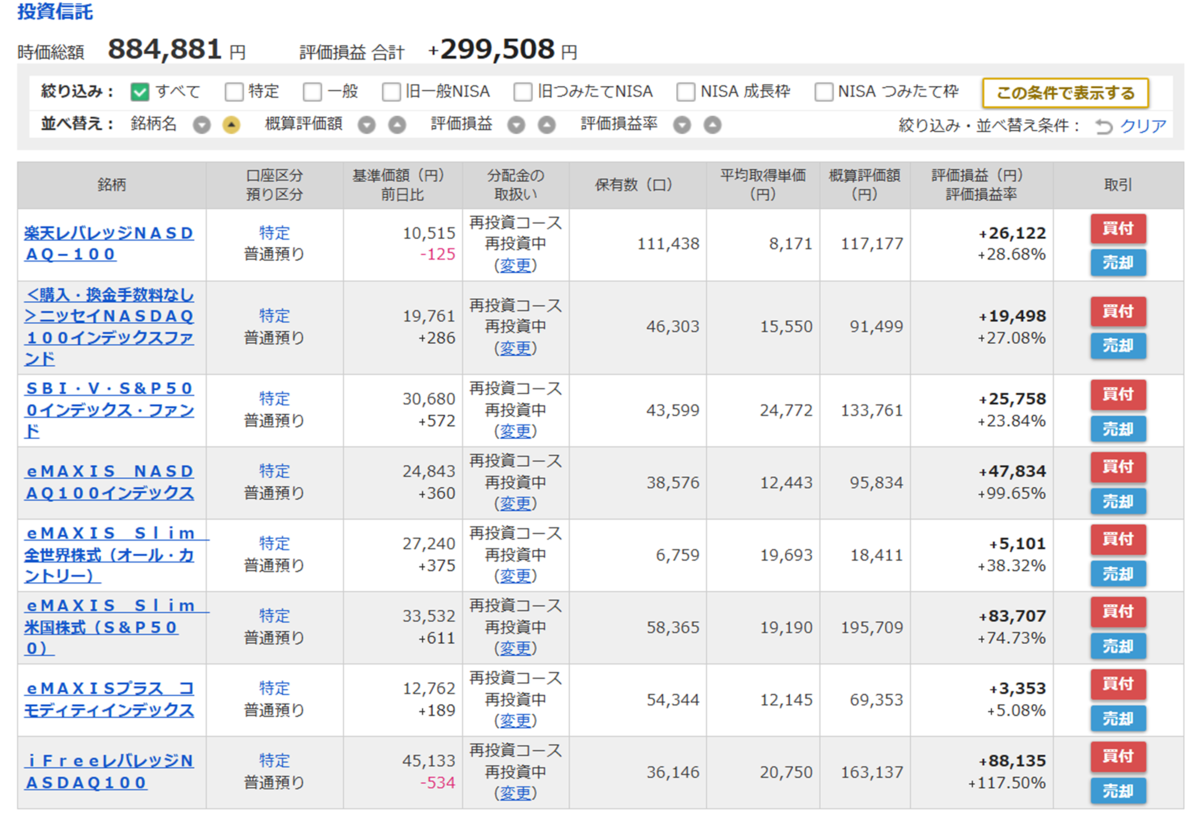The height and width of the screenshot is (820, 1200).
Task: Sort 評価損益率 with the down arrow icon
Action: pyautogui.click(x=682, y=125)
